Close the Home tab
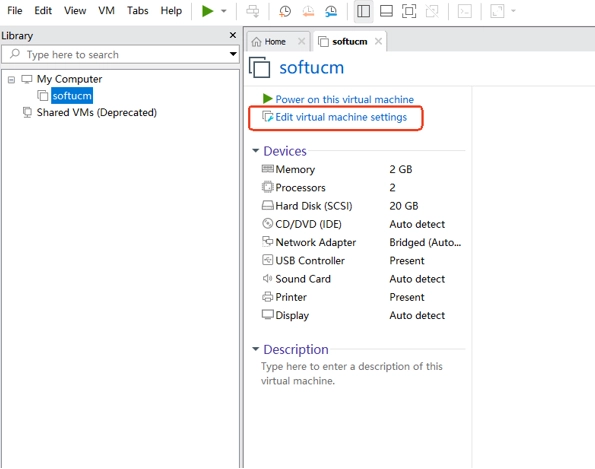This screenshot has width=595, height=469. (301, 41)
